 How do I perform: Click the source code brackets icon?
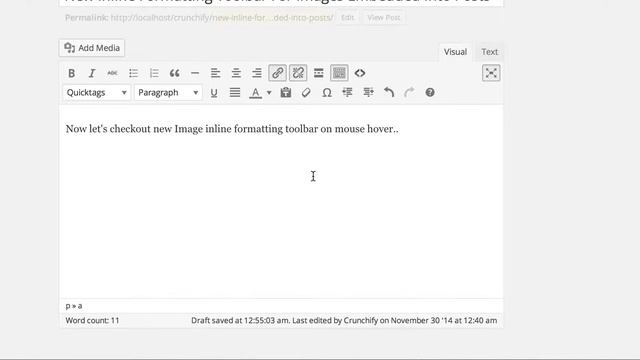[x=360, y=73]
